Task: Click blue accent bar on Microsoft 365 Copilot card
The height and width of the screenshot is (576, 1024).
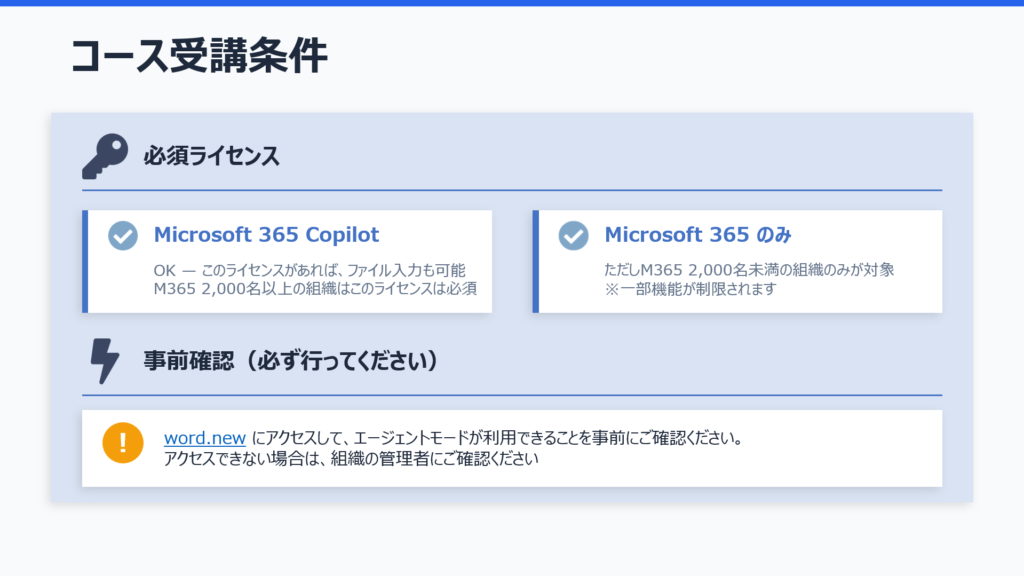Action: click(85, 261)
